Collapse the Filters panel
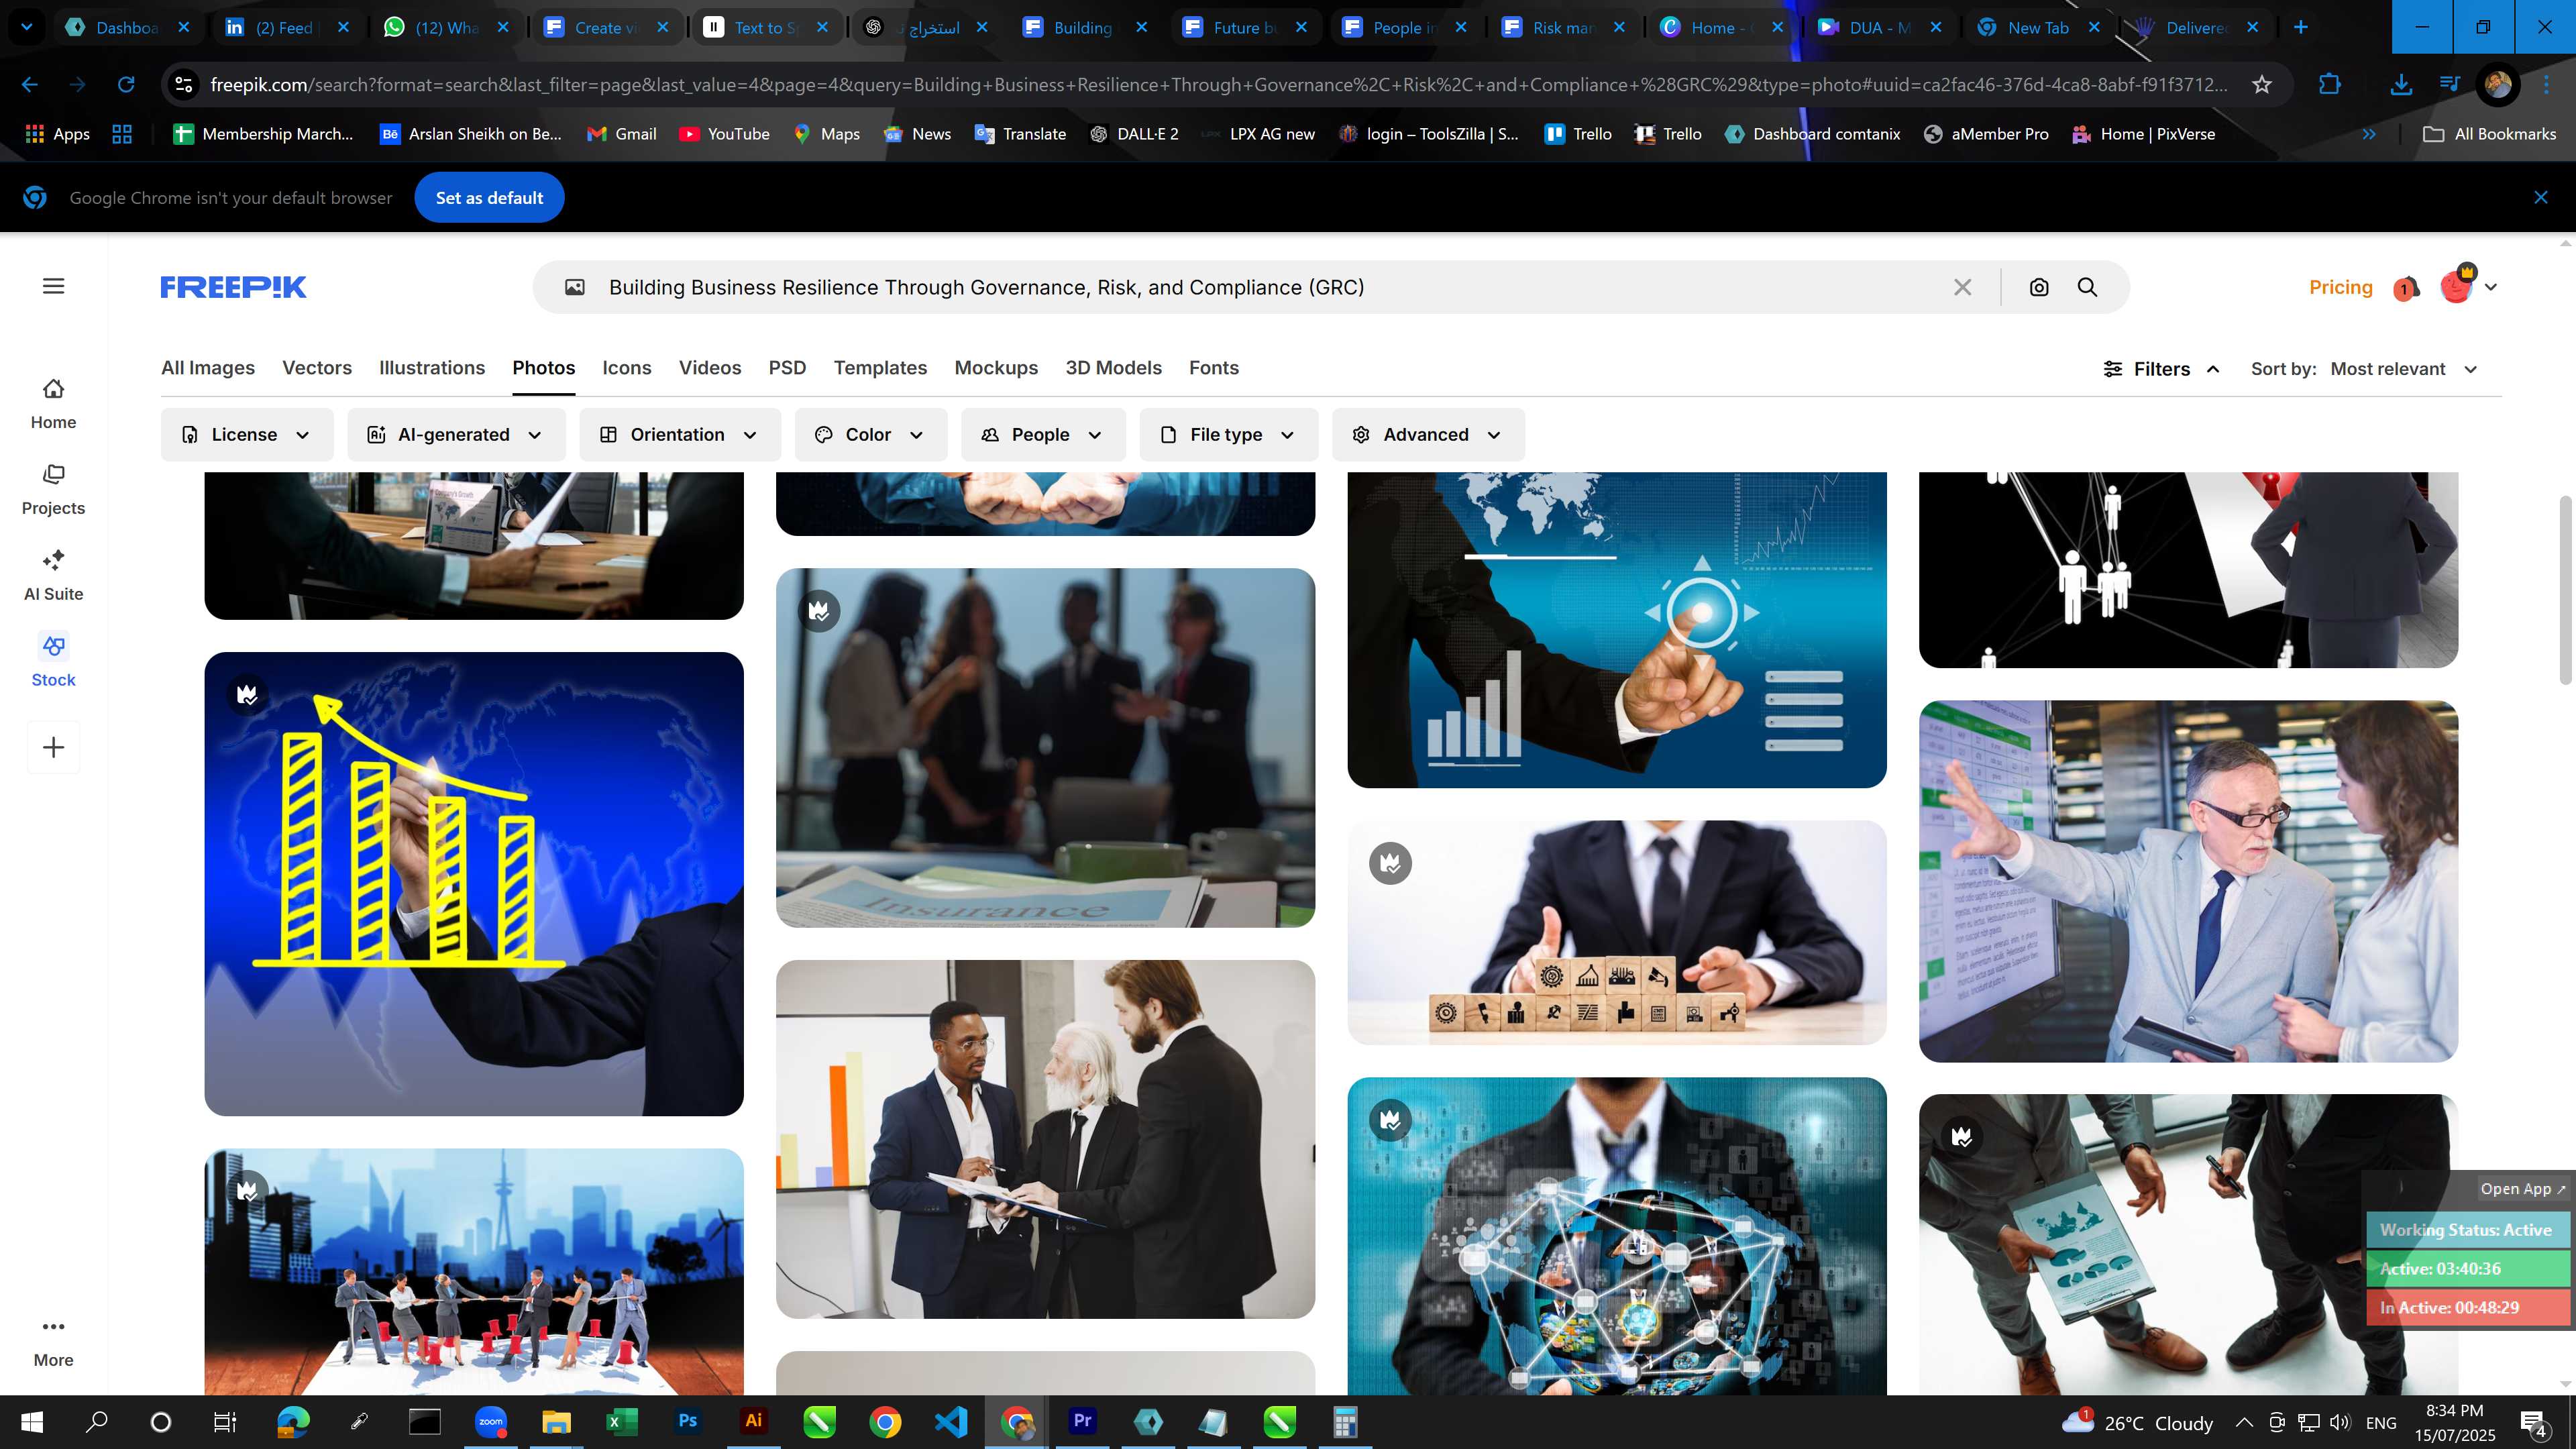2576x1449 pixels. (x=2162, y=369)
